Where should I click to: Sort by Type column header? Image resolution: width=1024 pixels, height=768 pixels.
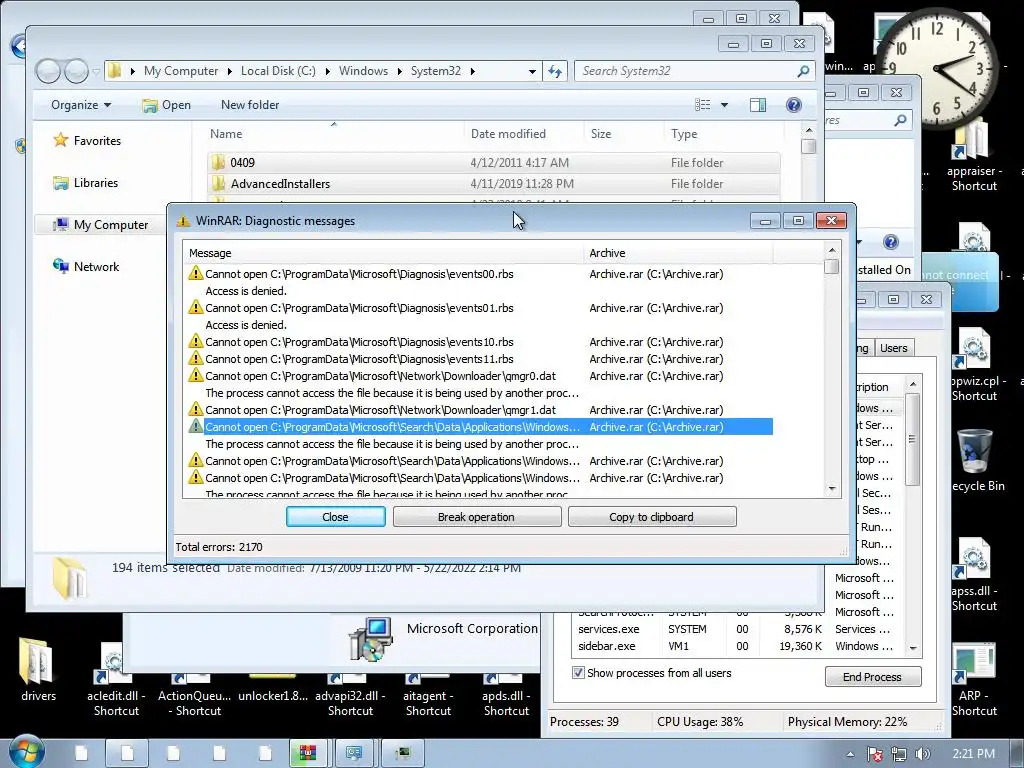(x=724, y=133)
